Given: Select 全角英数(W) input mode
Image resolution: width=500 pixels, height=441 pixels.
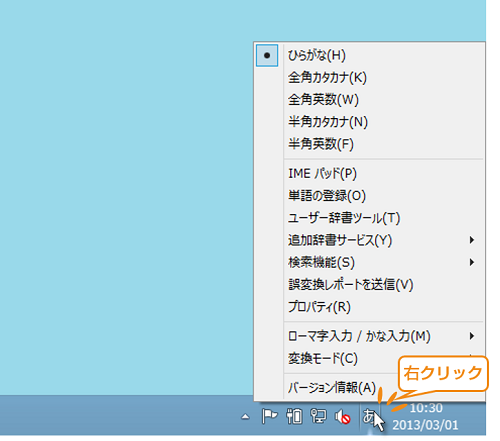Looking at the screenshot, I should 369,100.
